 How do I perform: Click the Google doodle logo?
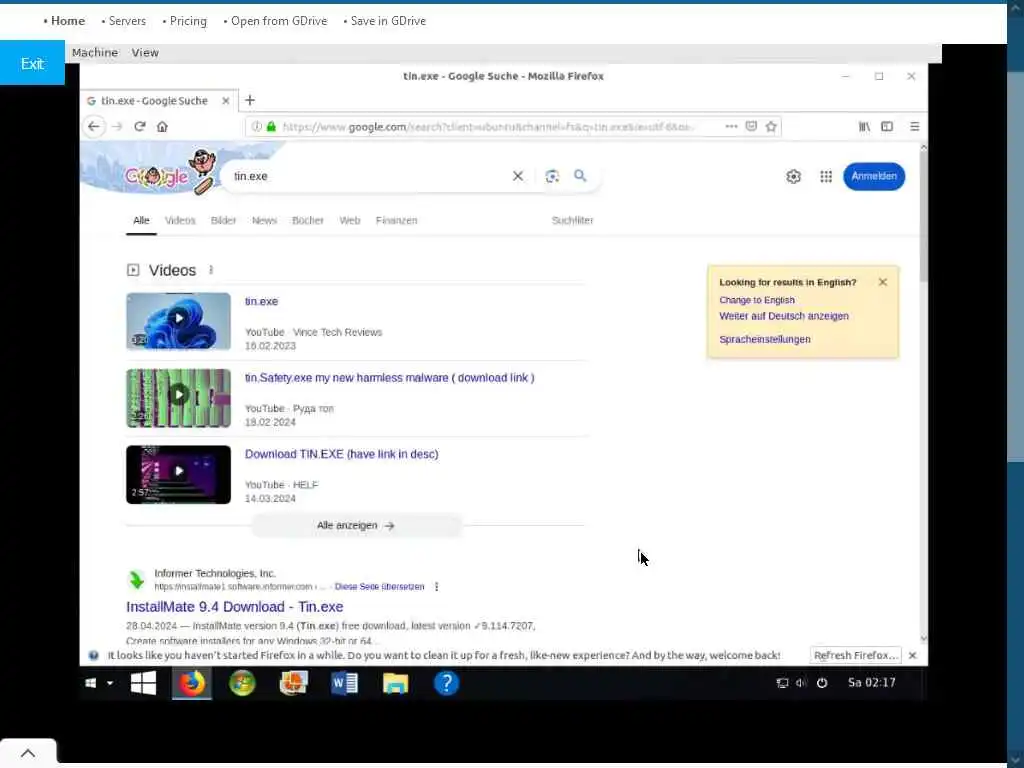point(170,172)
